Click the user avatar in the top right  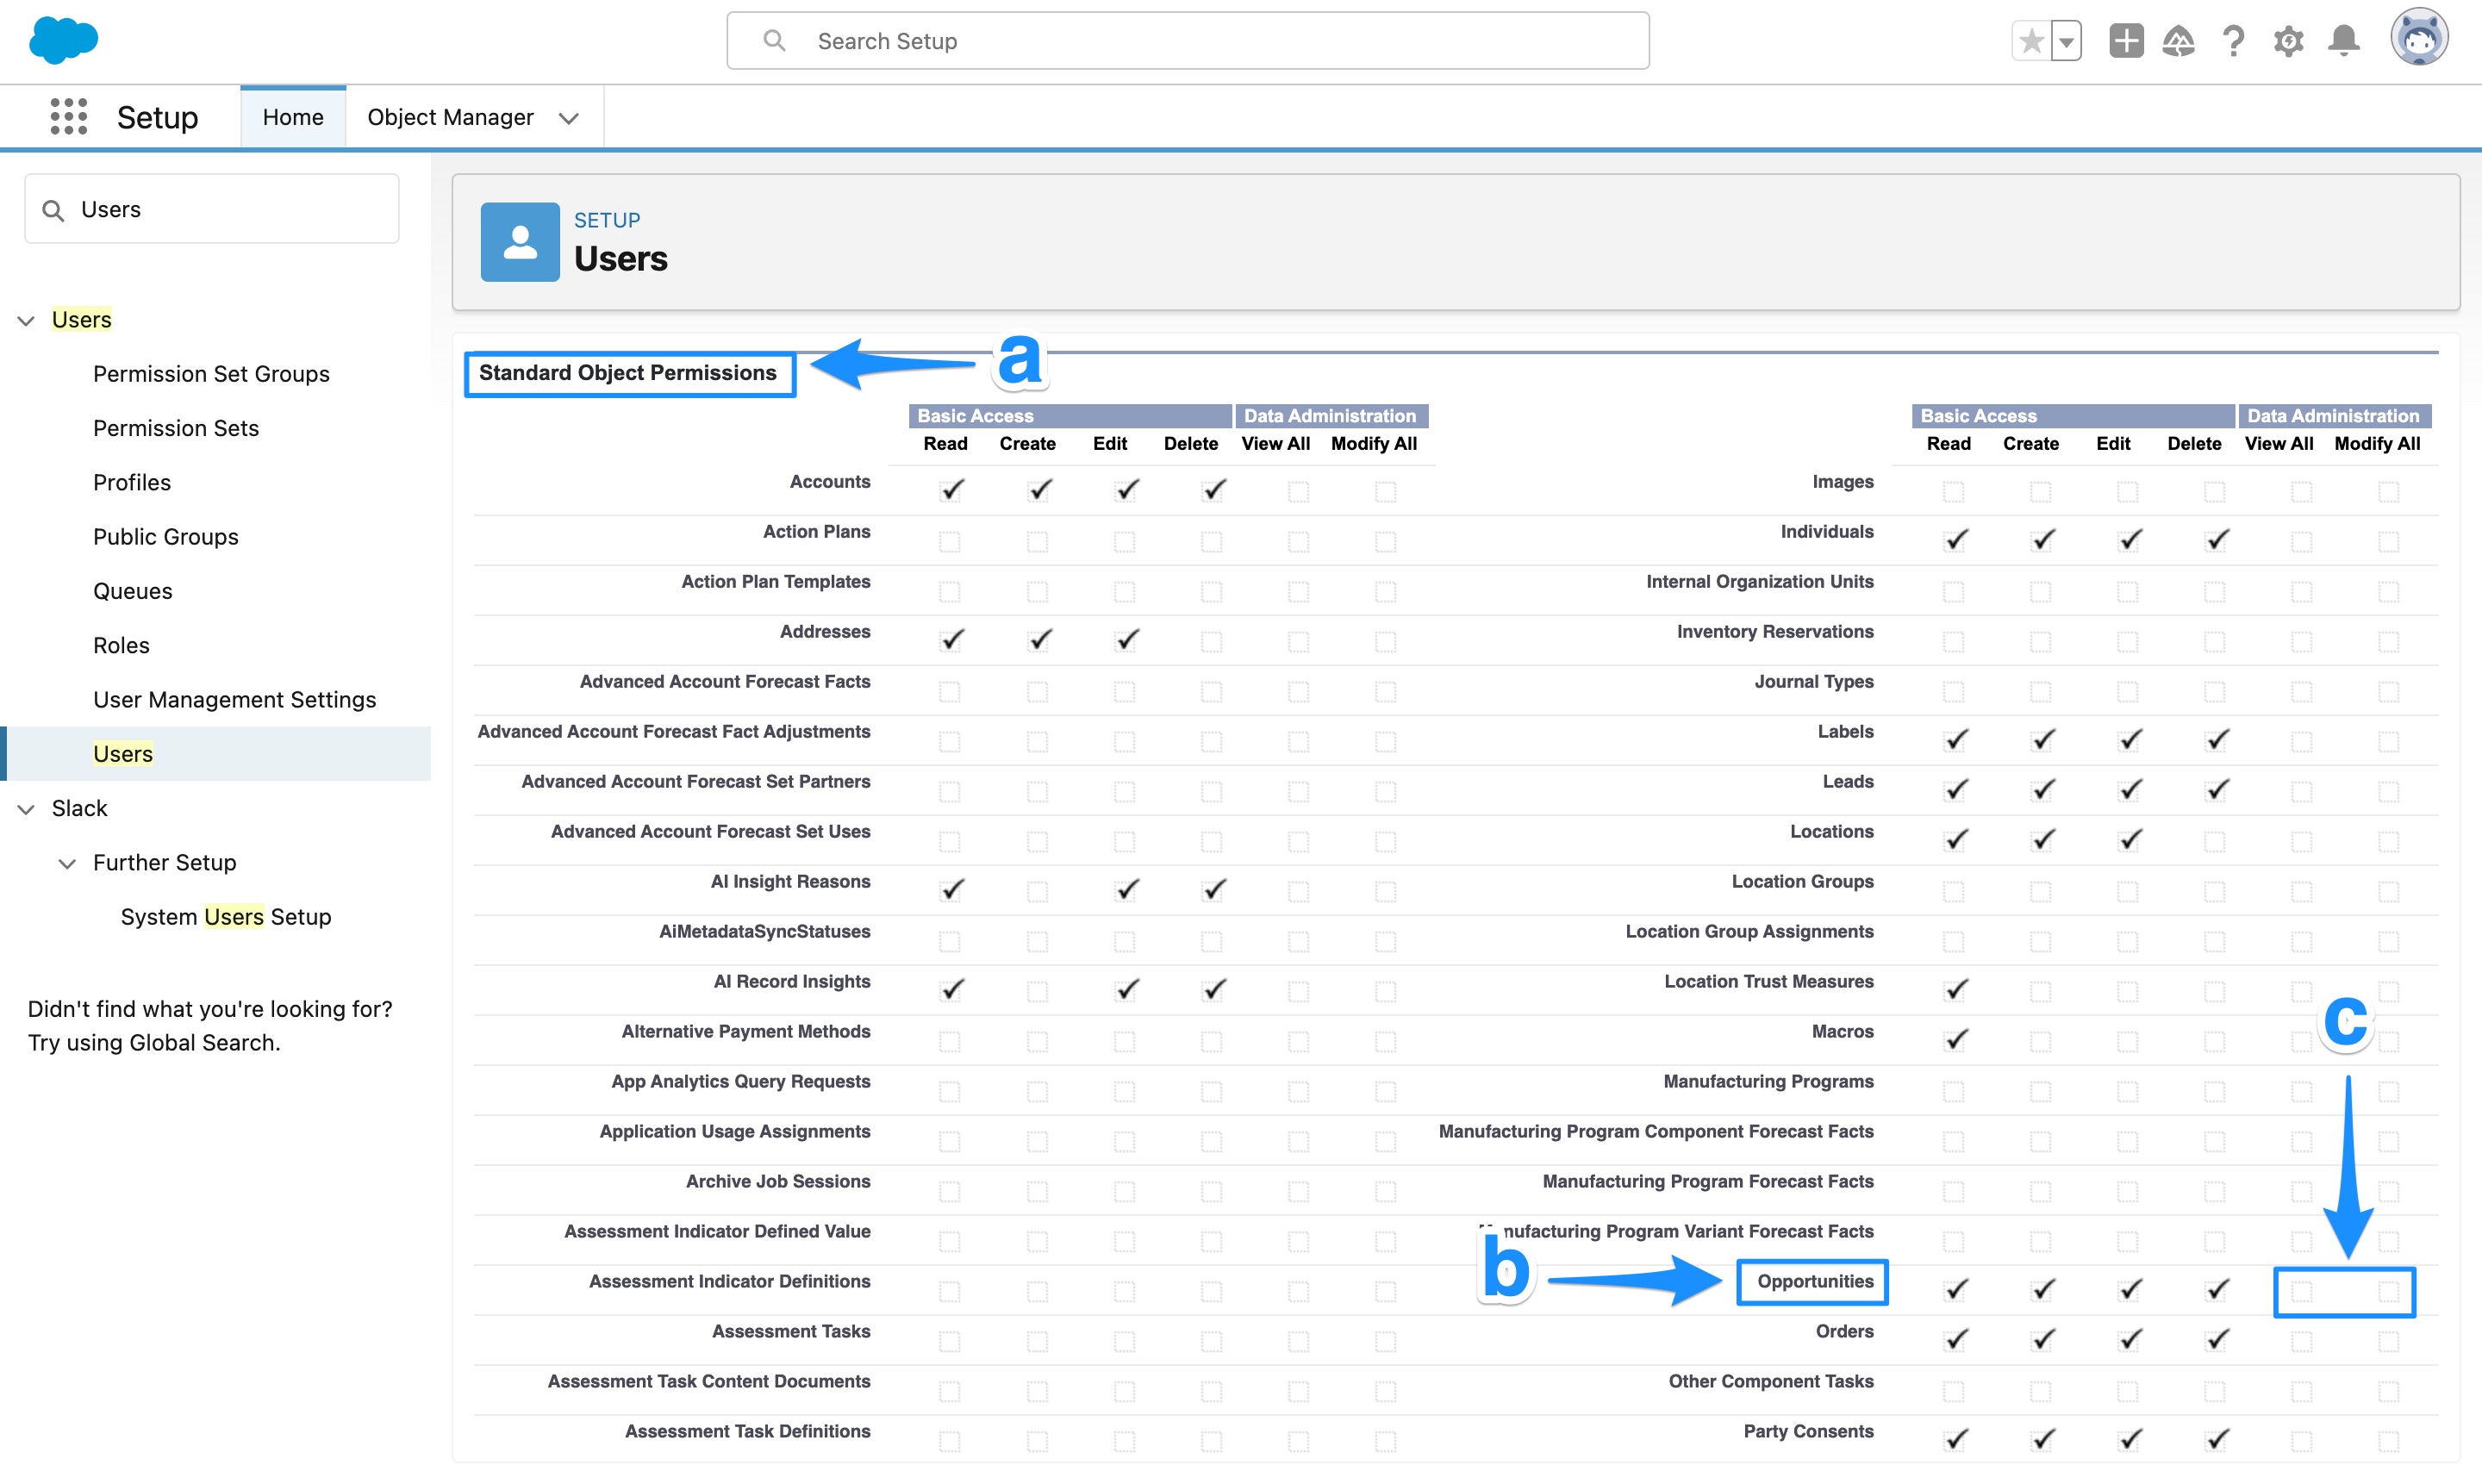tap(2420, 37)
